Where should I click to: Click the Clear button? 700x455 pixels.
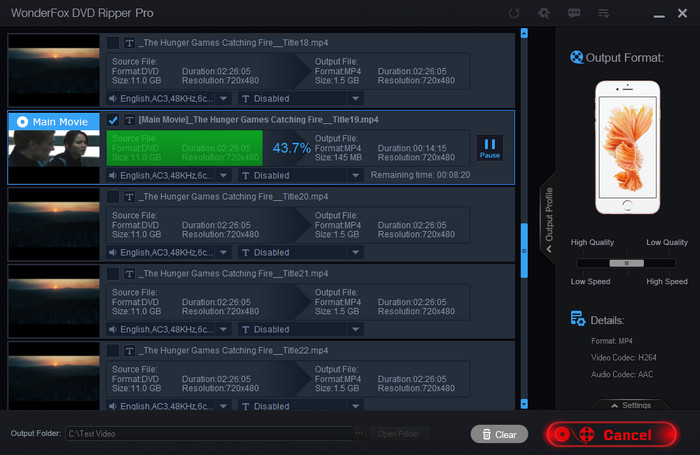[499, 434]
